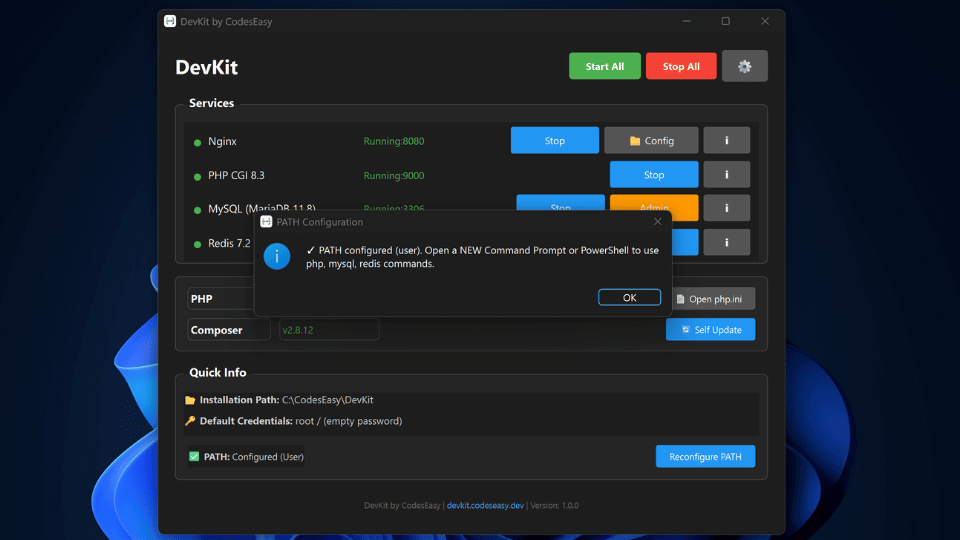Click the Default Credentials key icon

pyautogui.click(x=190, y=421)
